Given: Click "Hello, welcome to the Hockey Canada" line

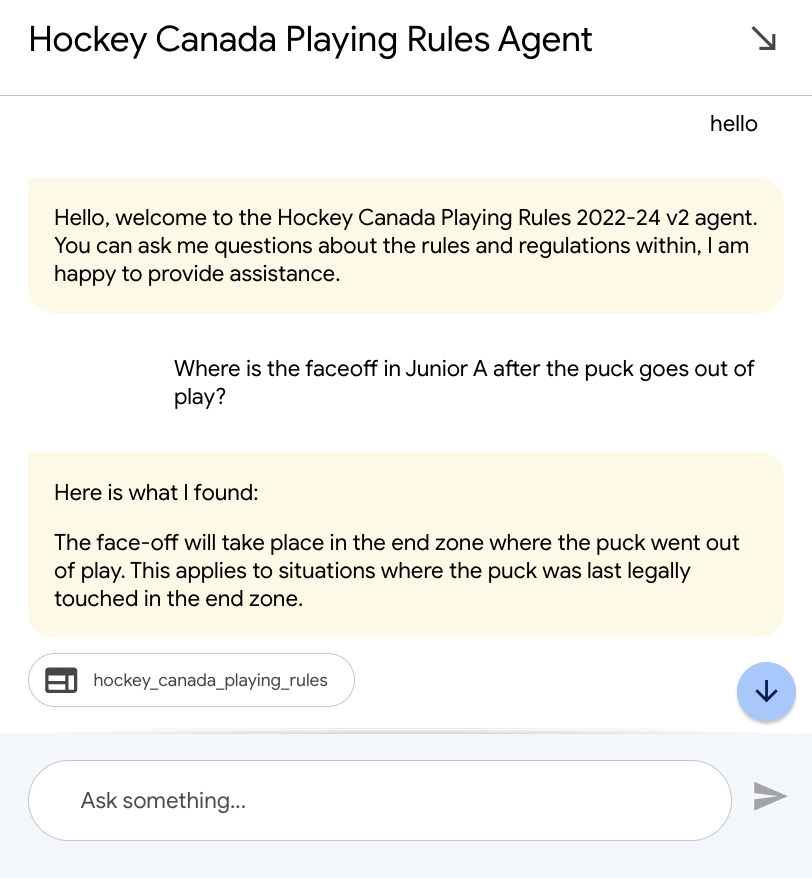Looking at the screenshot, I should click(x=405, y=217).
